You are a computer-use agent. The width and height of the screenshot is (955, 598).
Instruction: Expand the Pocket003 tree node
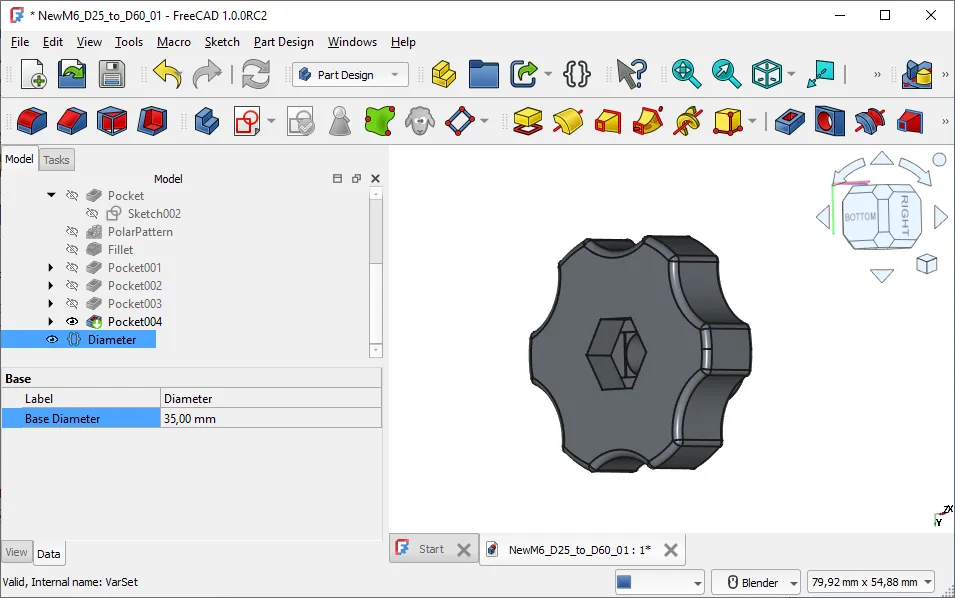click(51, 303)
